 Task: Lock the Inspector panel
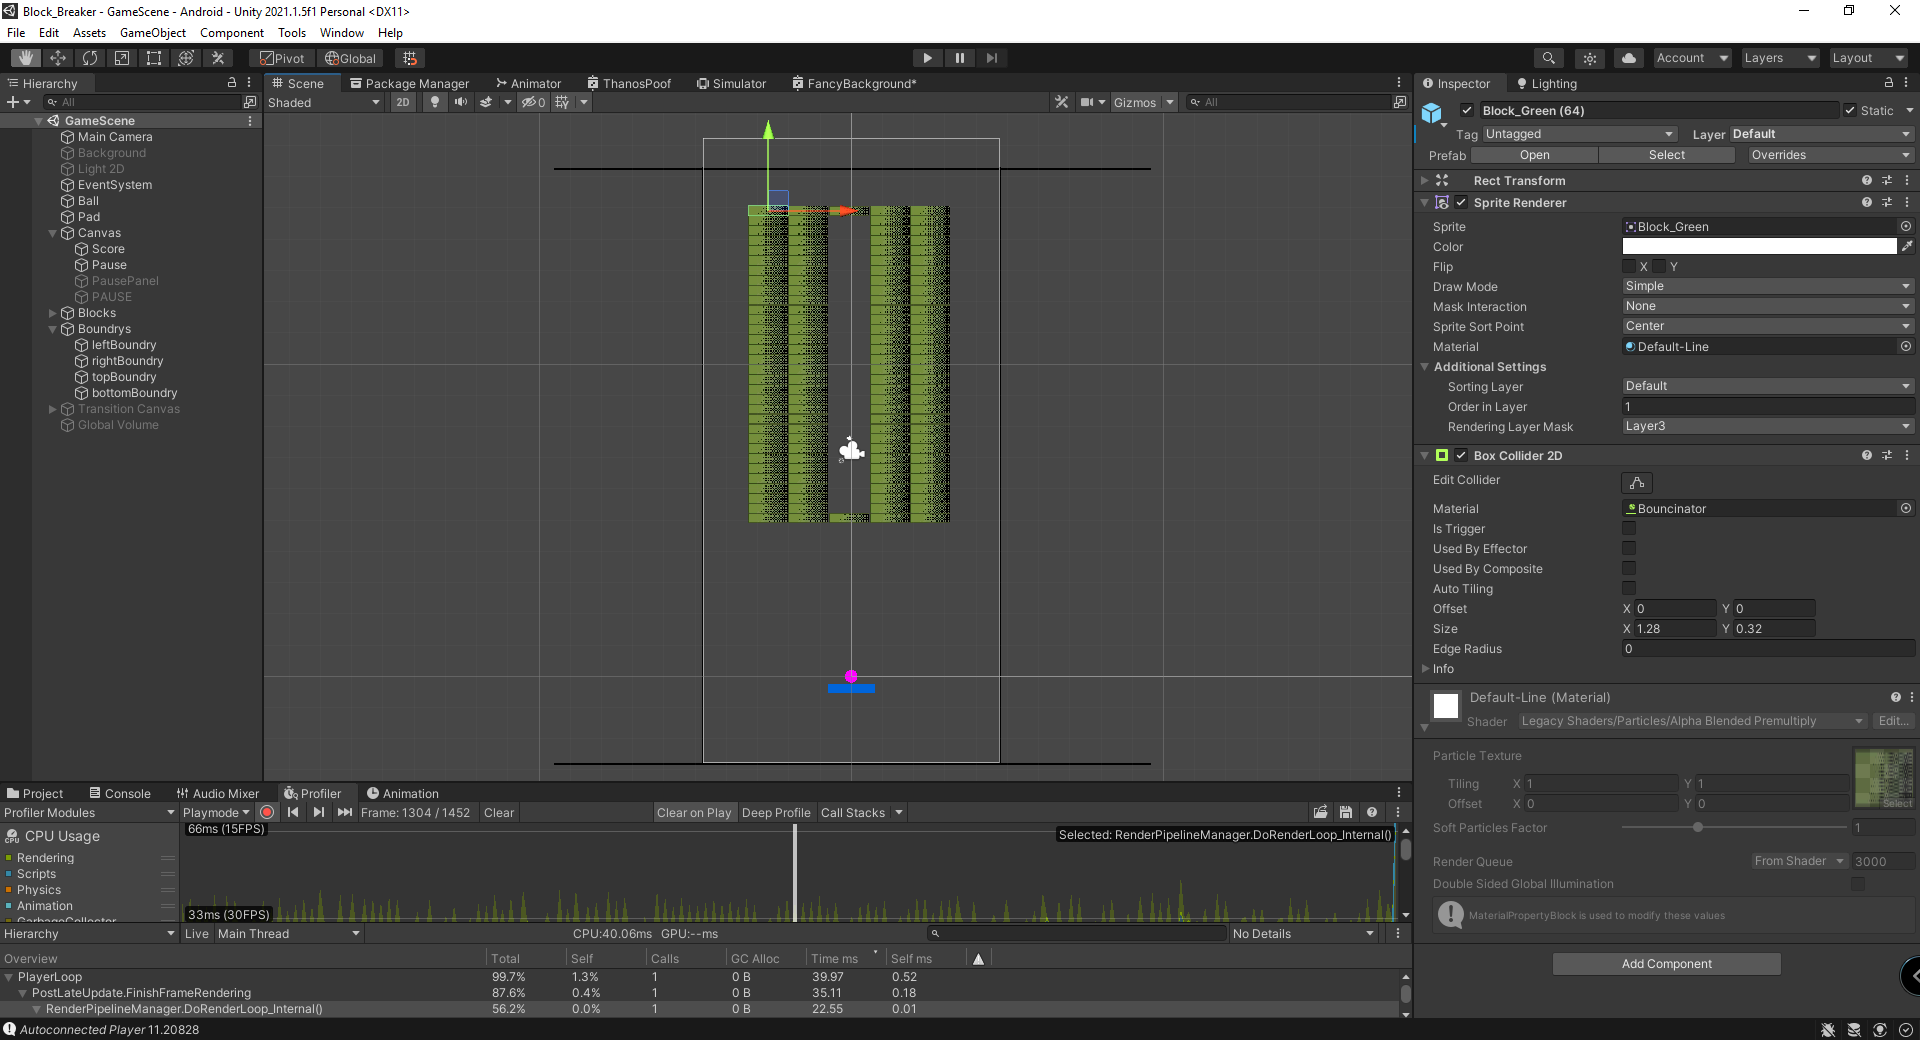[x=1888, y=83]
